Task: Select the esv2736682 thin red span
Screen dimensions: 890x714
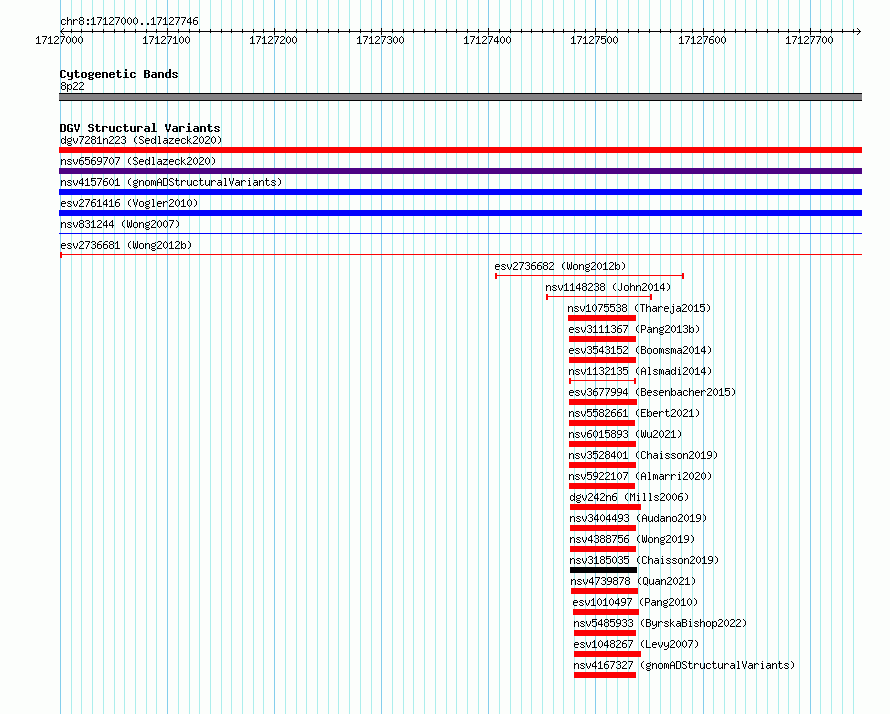Action: click(x=589, y=276)
